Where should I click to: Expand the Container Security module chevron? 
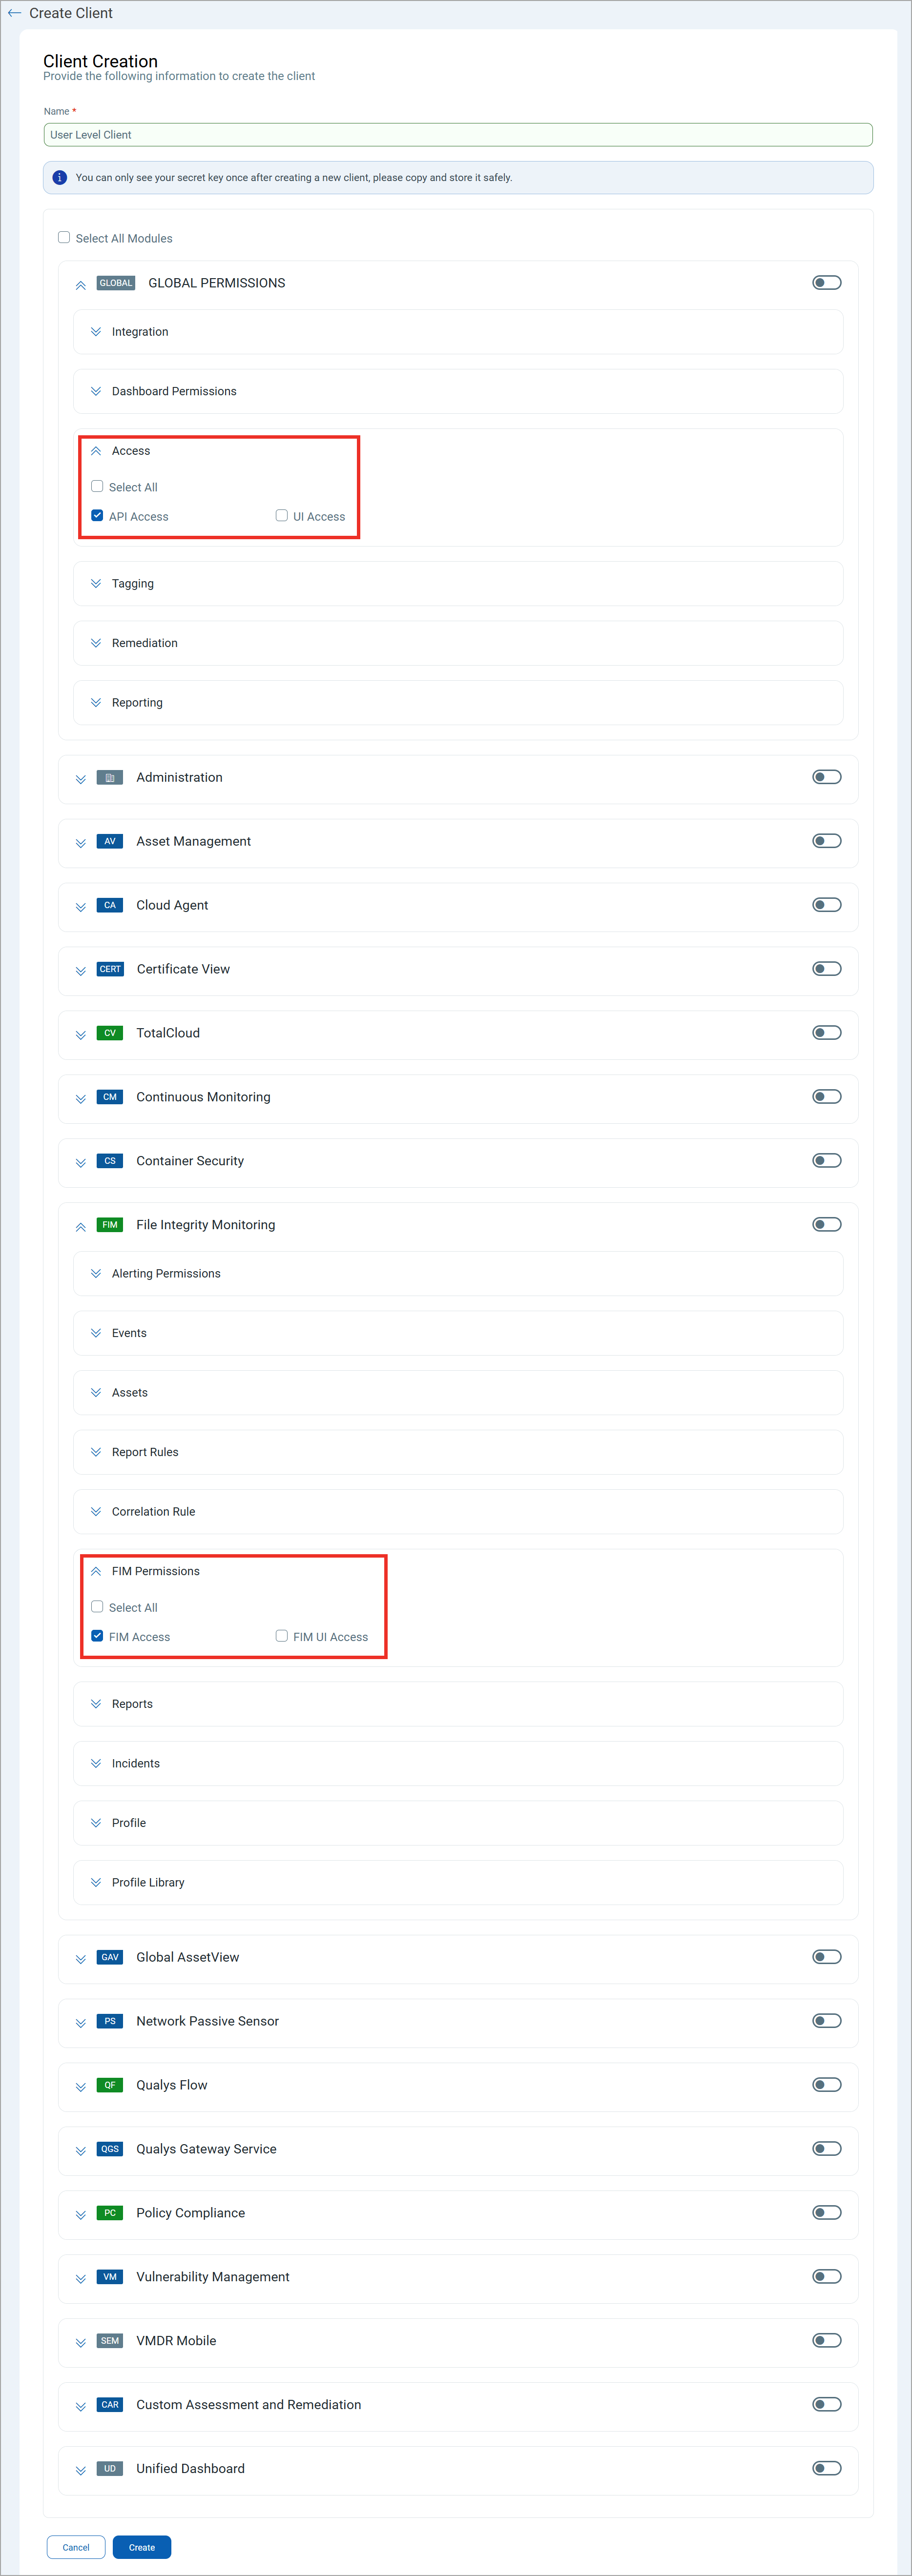[x=81, y=1163]
